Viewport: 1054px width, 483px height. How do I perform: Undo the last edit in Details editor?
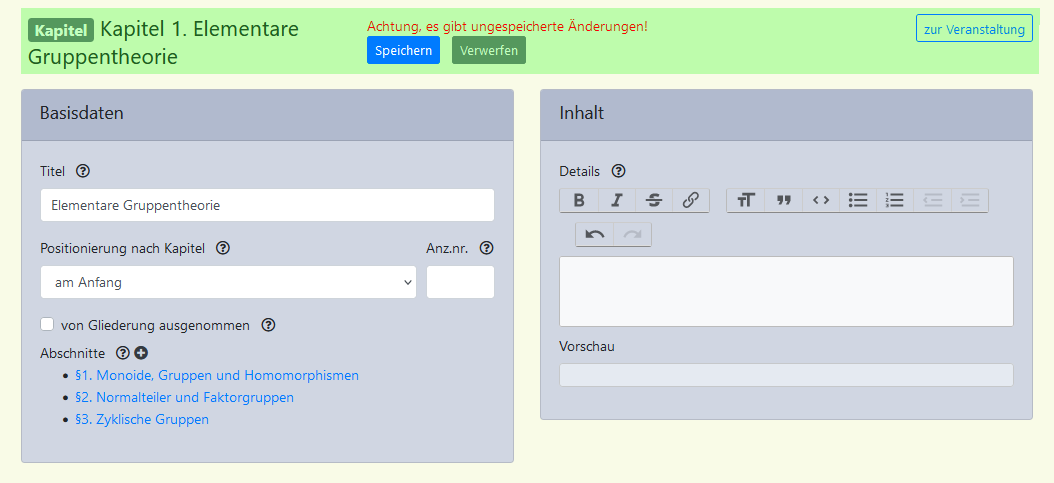click(x=595, y=234)
